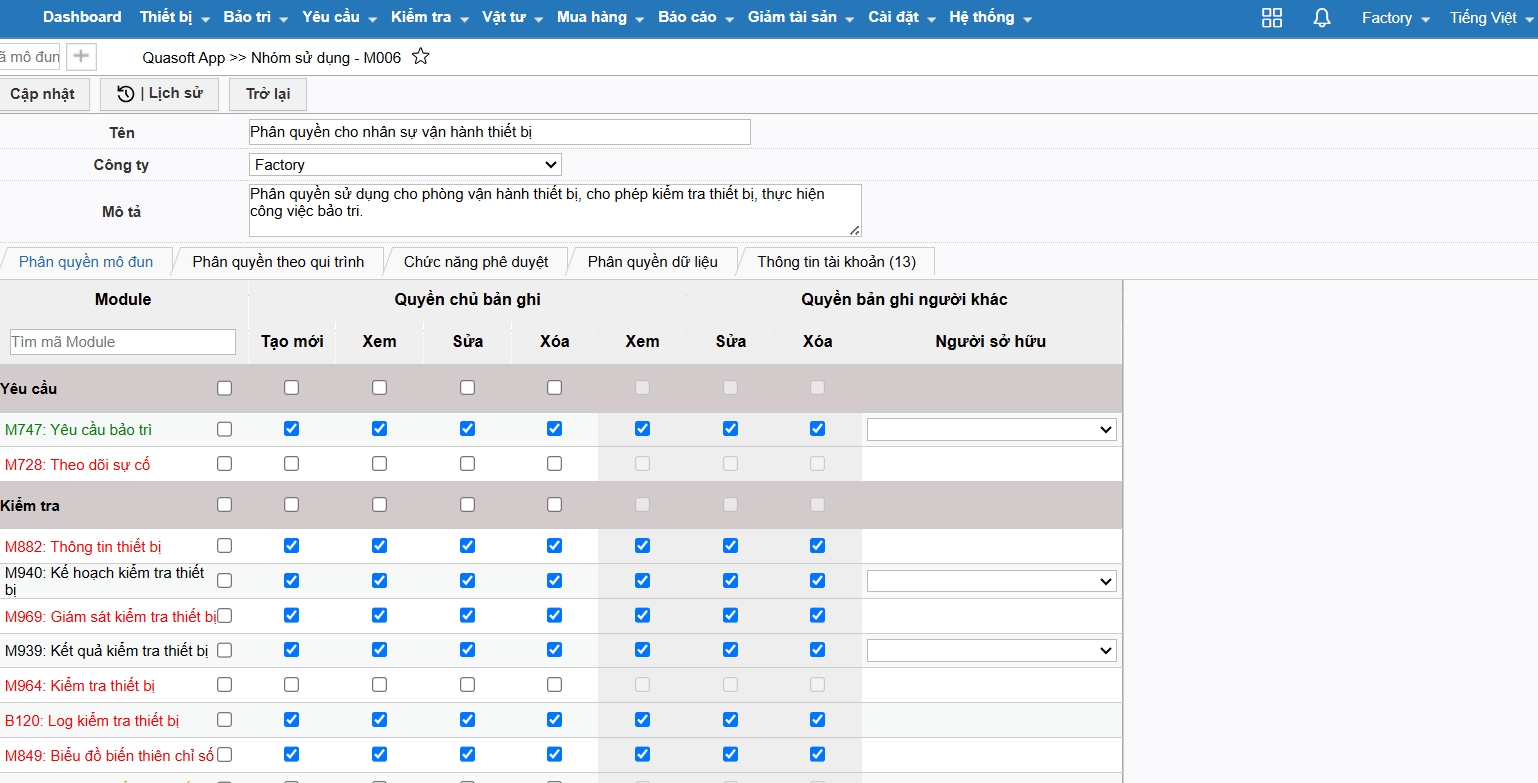Click the Trở lại button

[267, 94]
